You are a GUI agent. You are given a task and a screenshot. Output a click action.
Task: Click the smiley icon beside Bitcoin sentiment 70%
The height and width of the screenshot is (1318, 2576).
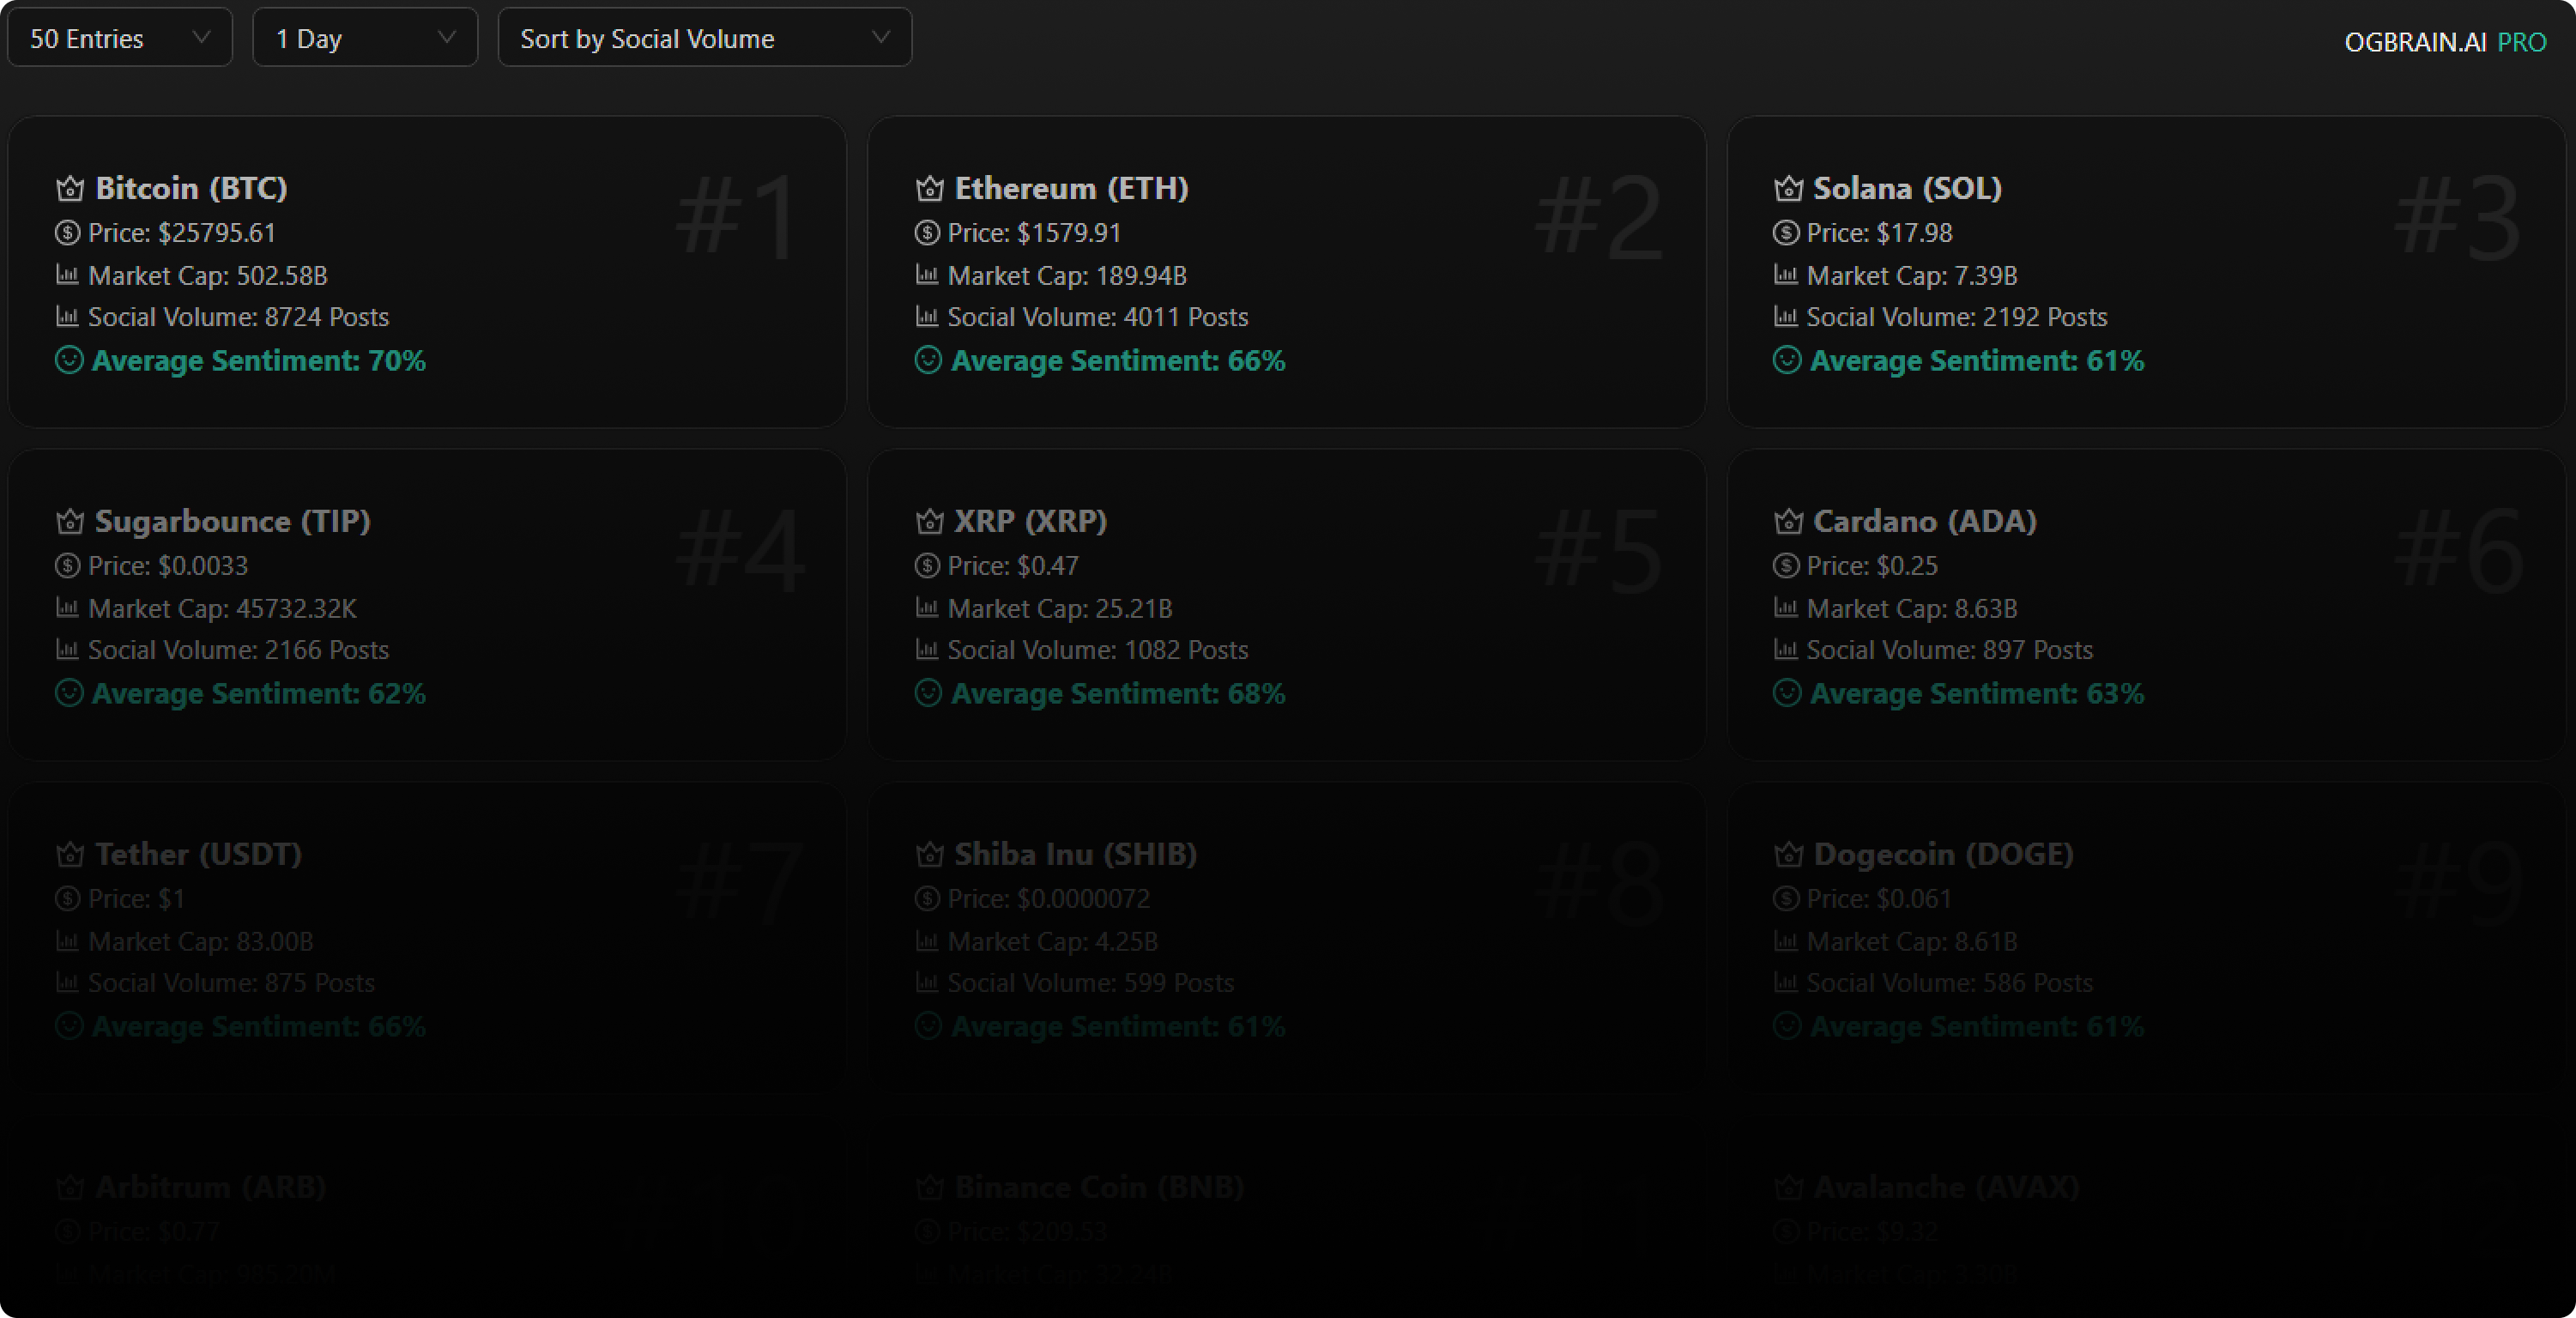pos(69,360)
